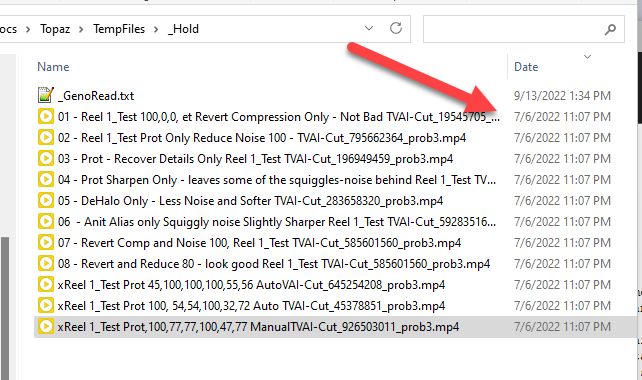The width and height of the screenshot is (642, 380).
Task: Click the date cell of 02 - Reel 1_Test row
Action: (x=562, y=138)
